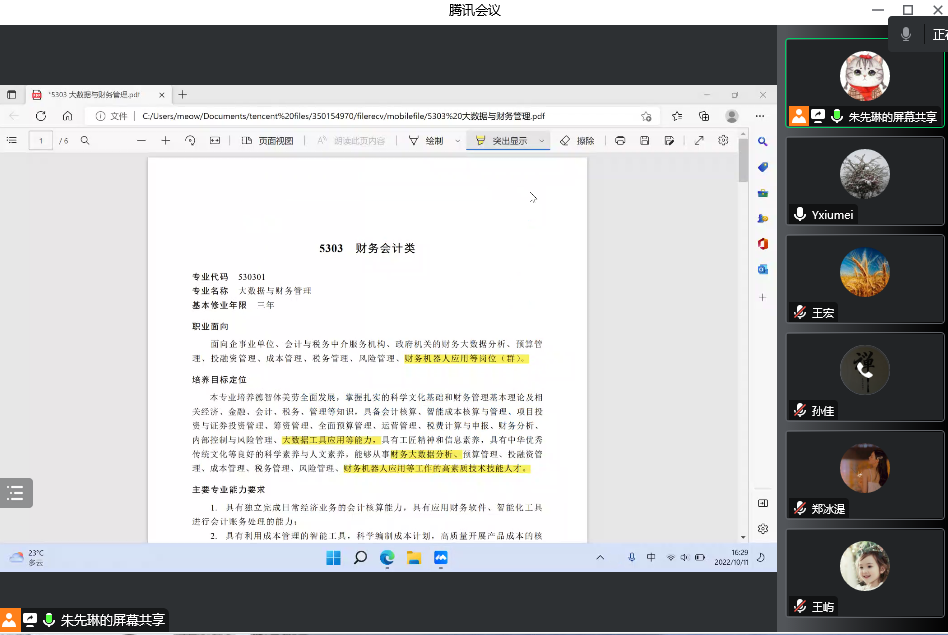This screenshot has height=635, width=948.
Task: Expand the floating list panel on left edge
Action: 15,492
